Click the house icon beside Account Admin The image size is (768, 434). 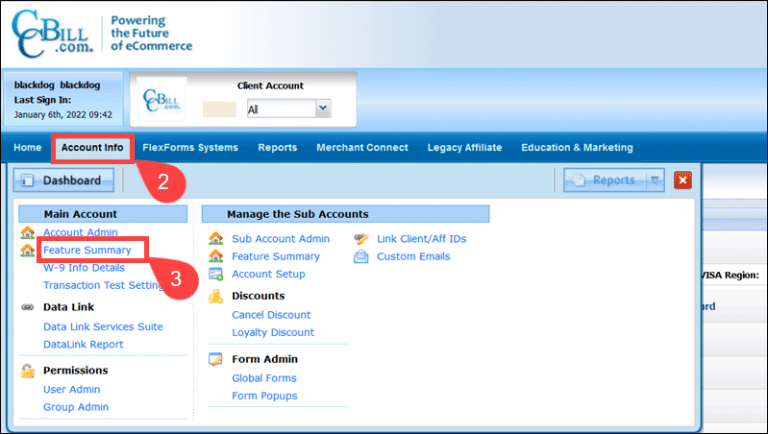click(27, 233)
